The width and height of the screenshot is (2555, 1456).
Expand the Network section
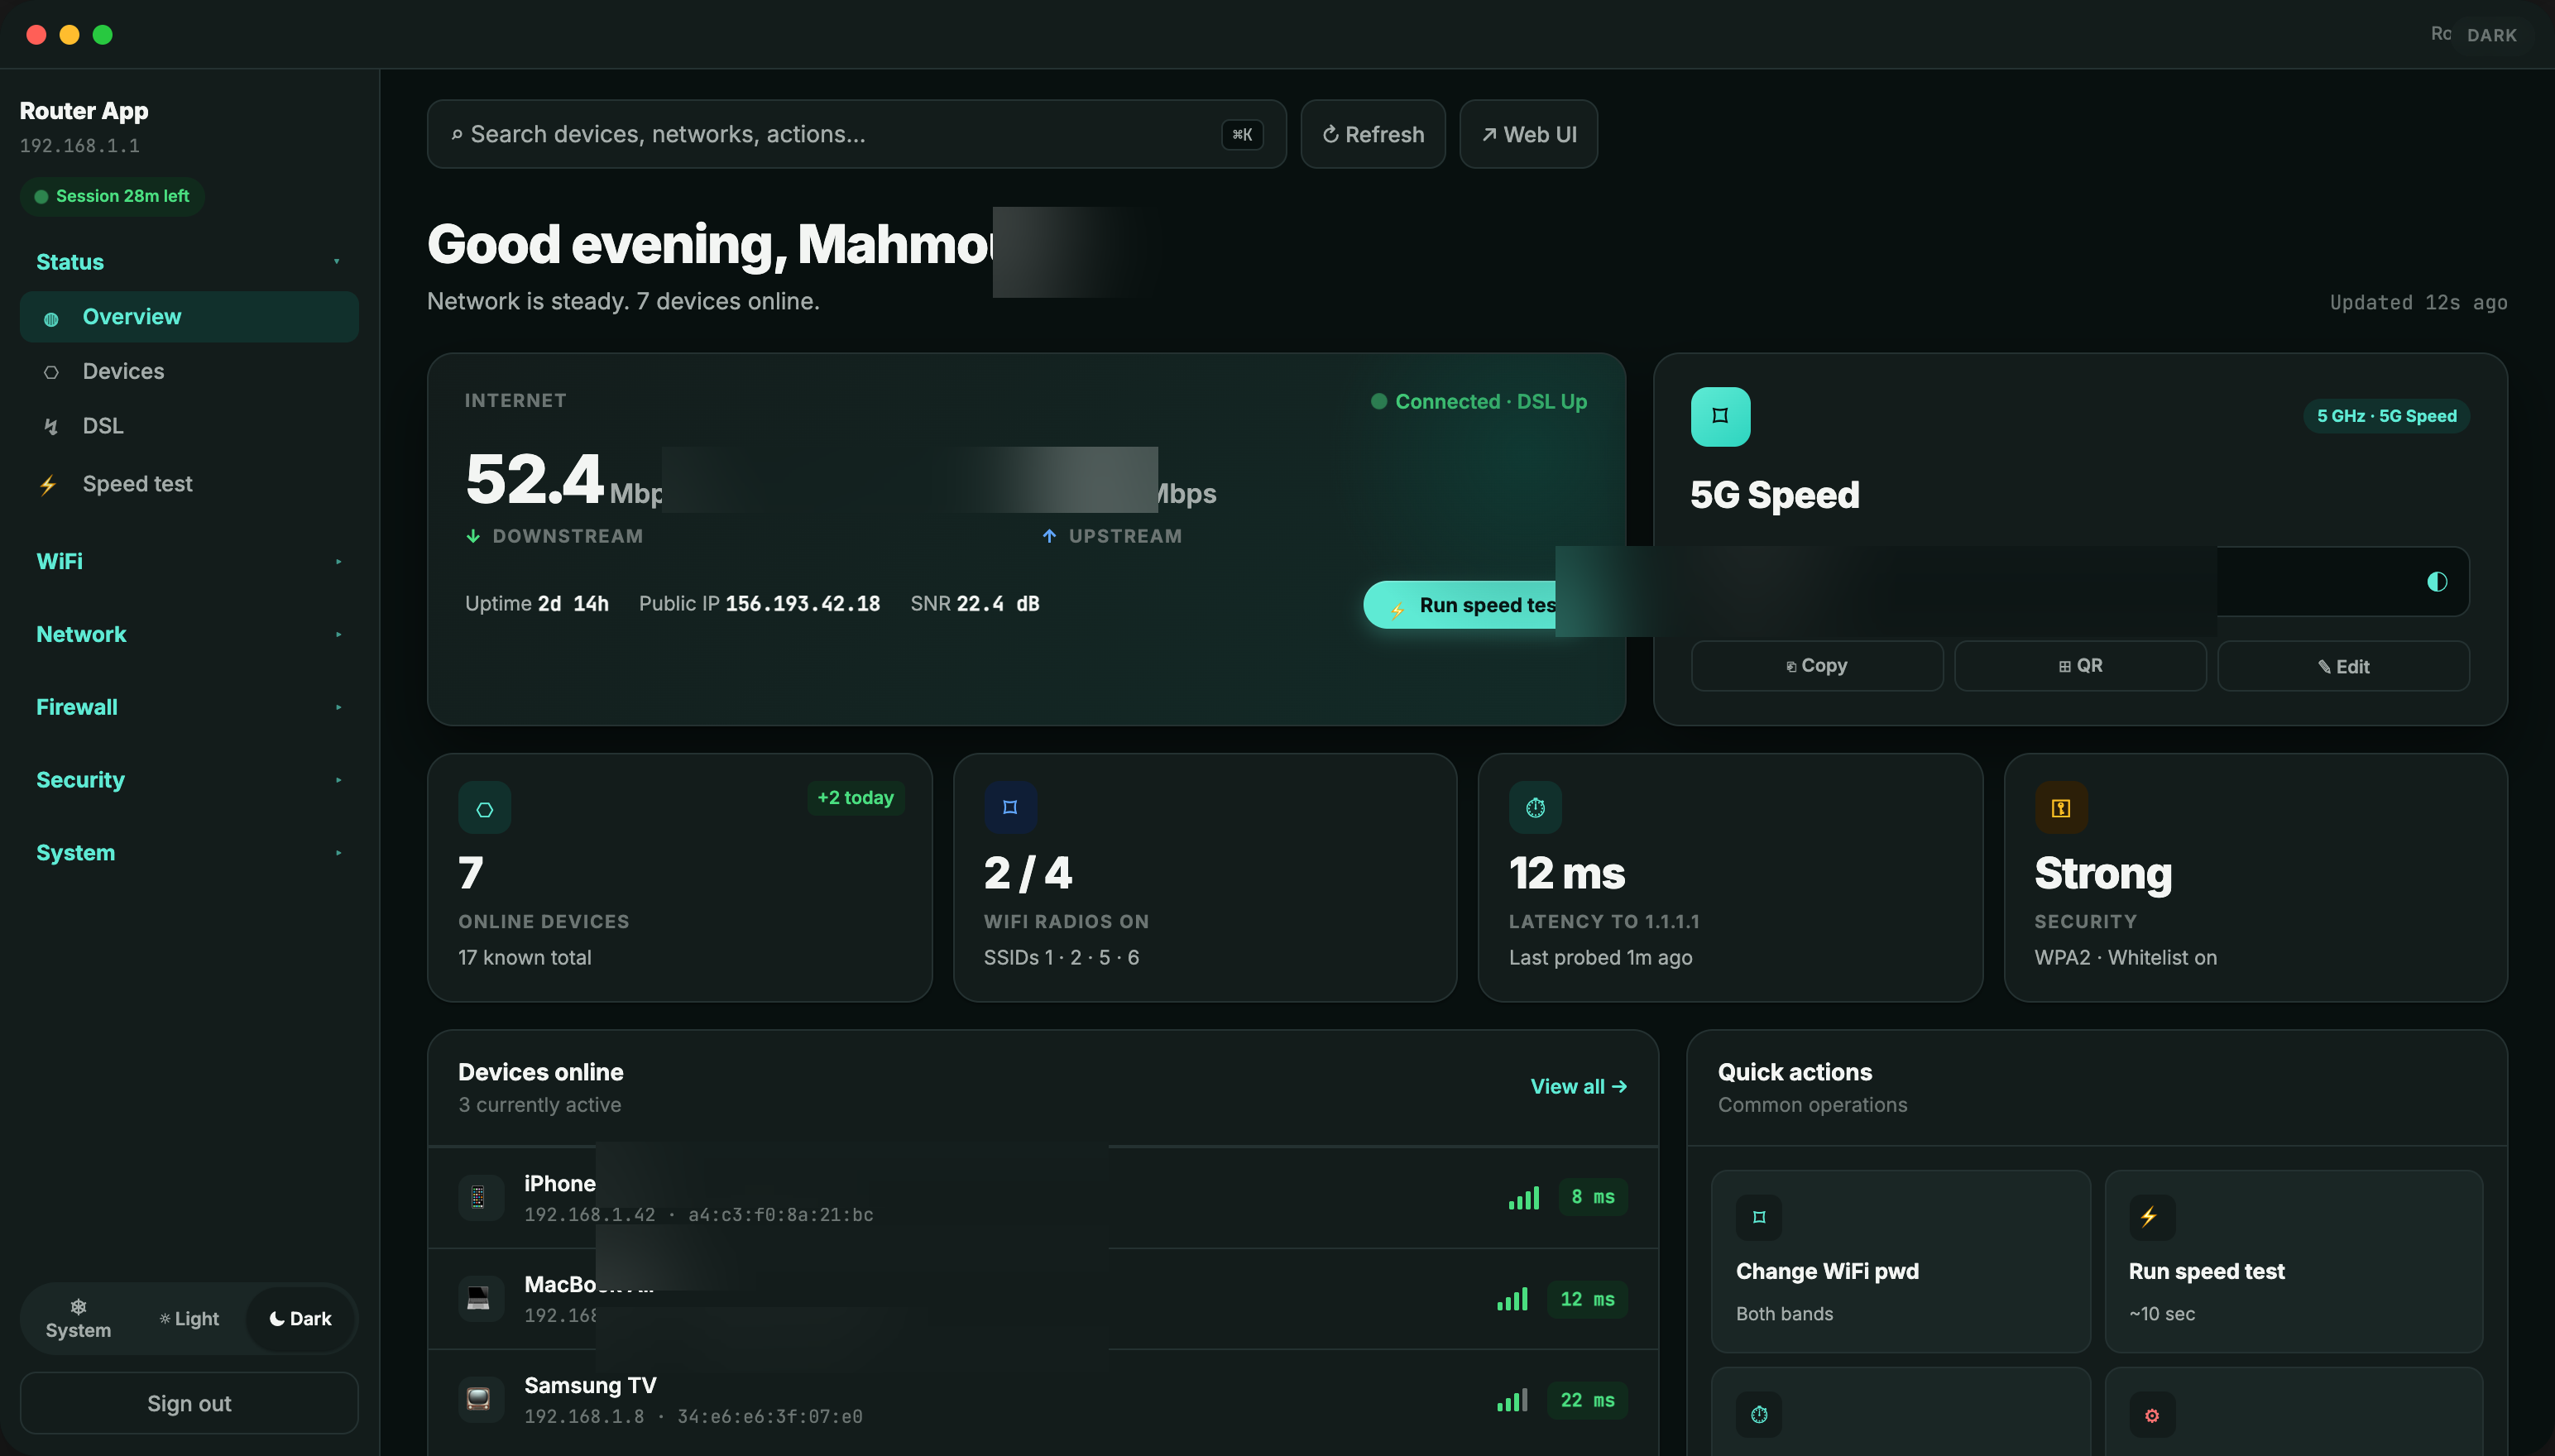(189, 635)
